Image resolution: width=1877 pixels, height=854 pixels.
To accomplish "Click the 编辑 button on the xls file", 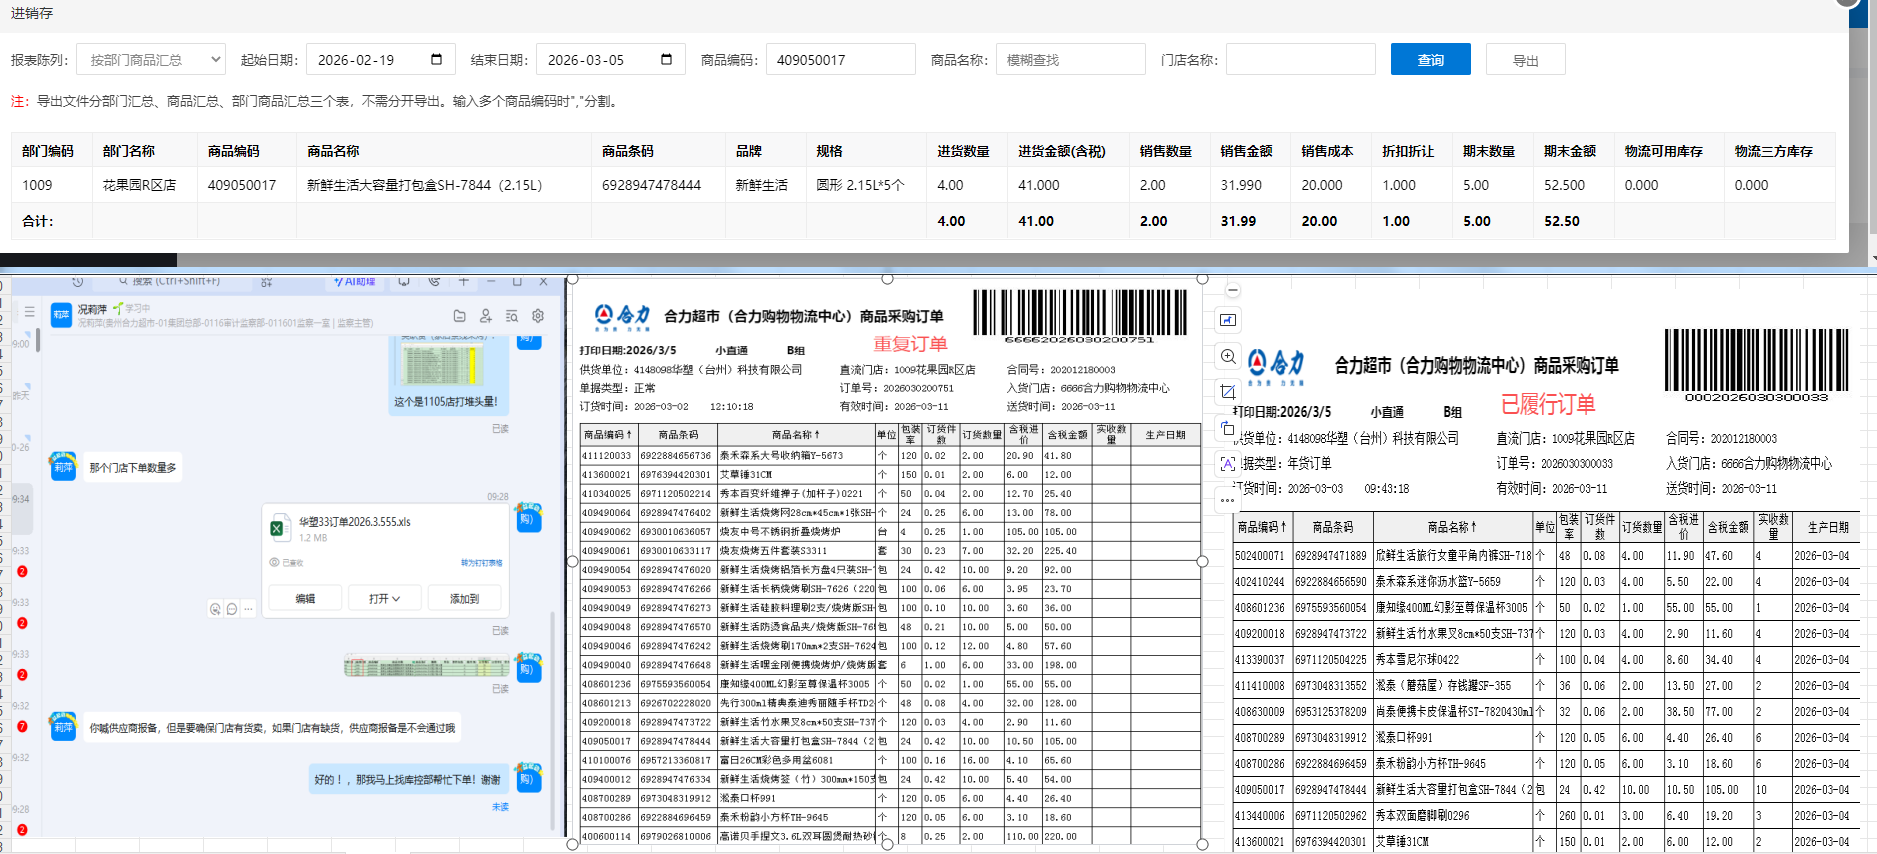I will [x=305, y=599].
